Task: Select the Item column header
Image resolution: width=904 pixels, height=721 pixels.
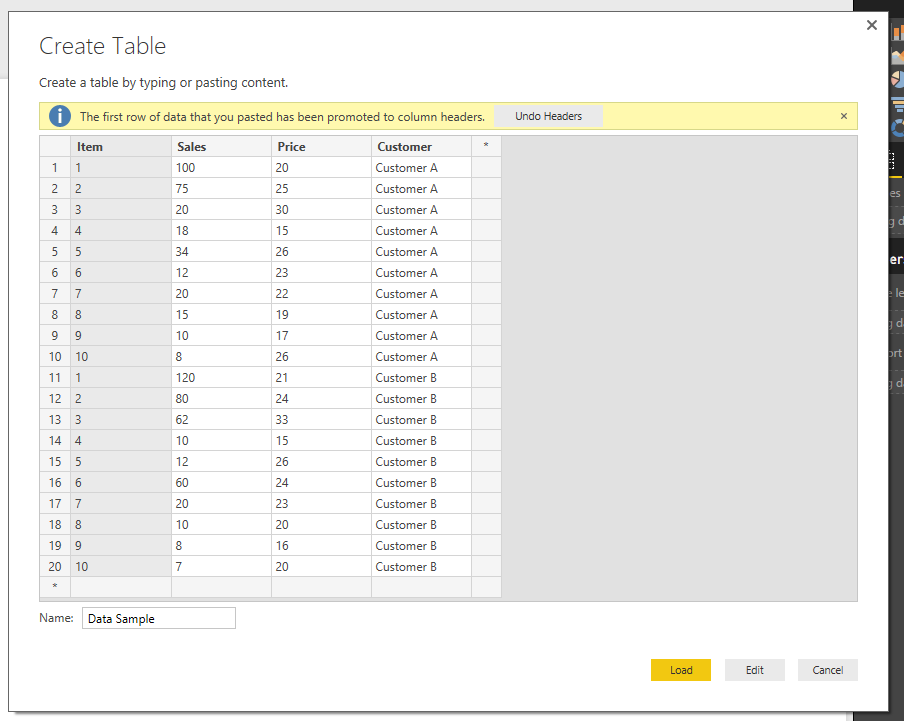Action: [121, 146]
